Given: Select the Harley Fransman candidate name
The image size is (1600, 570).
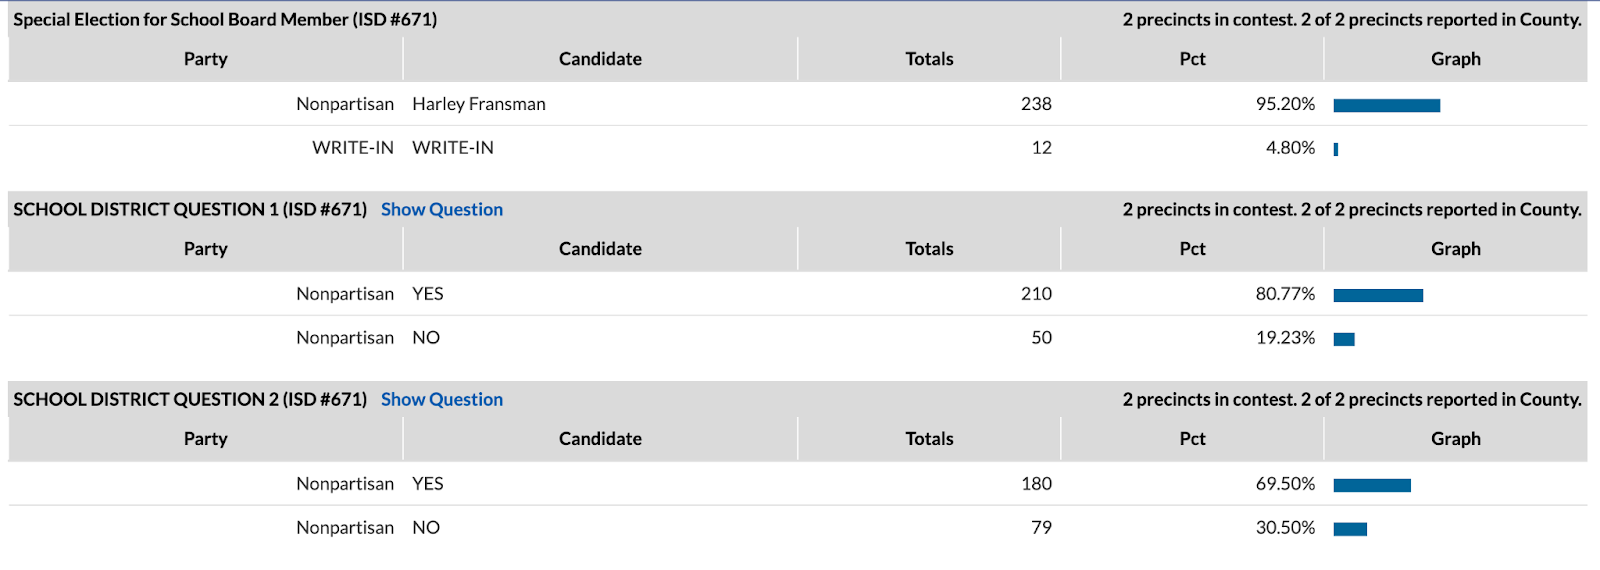Looking at the screenshot, I should coord(479,104).
